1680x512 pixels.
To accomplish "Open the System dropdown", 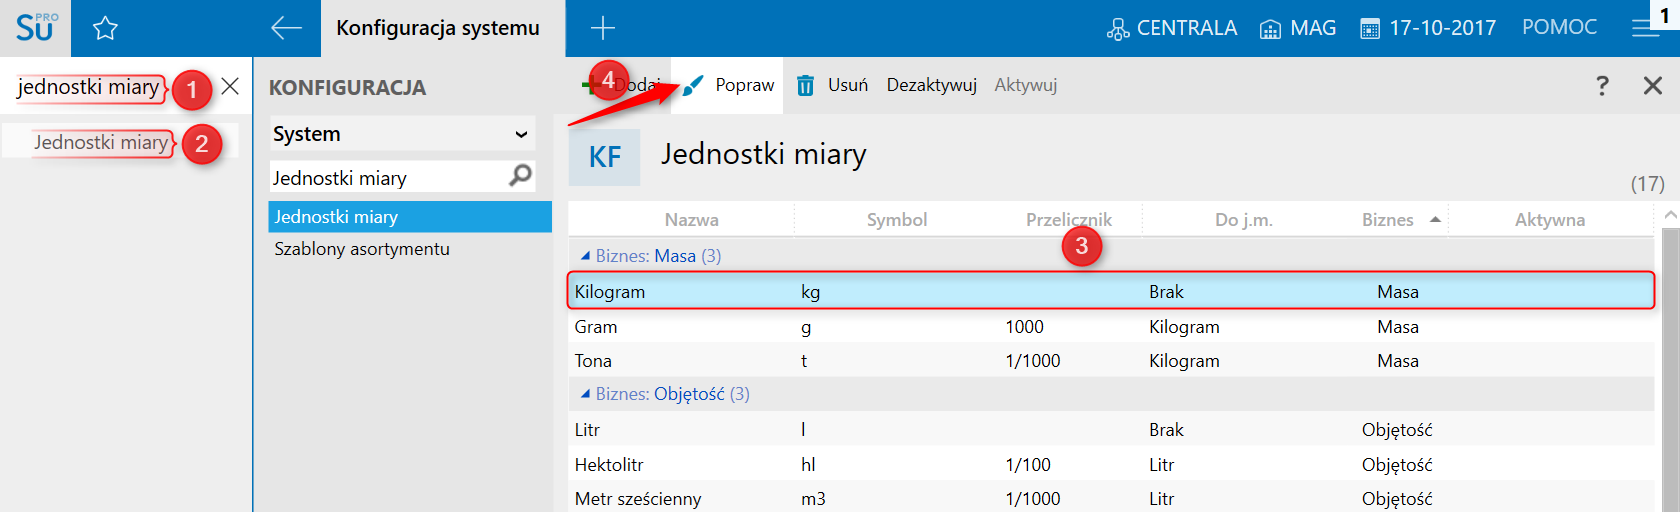I will coord(402,134).
